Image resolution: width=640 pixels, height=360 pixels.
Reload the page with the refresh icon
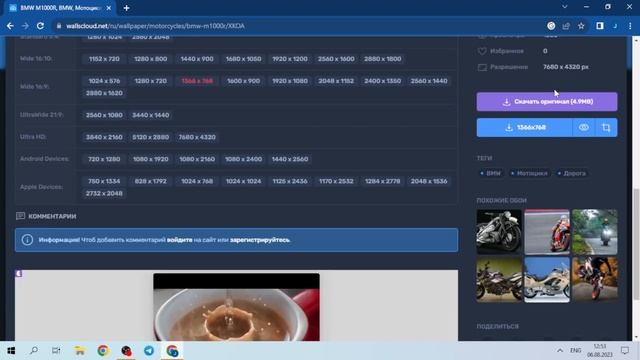click(40, 26)
